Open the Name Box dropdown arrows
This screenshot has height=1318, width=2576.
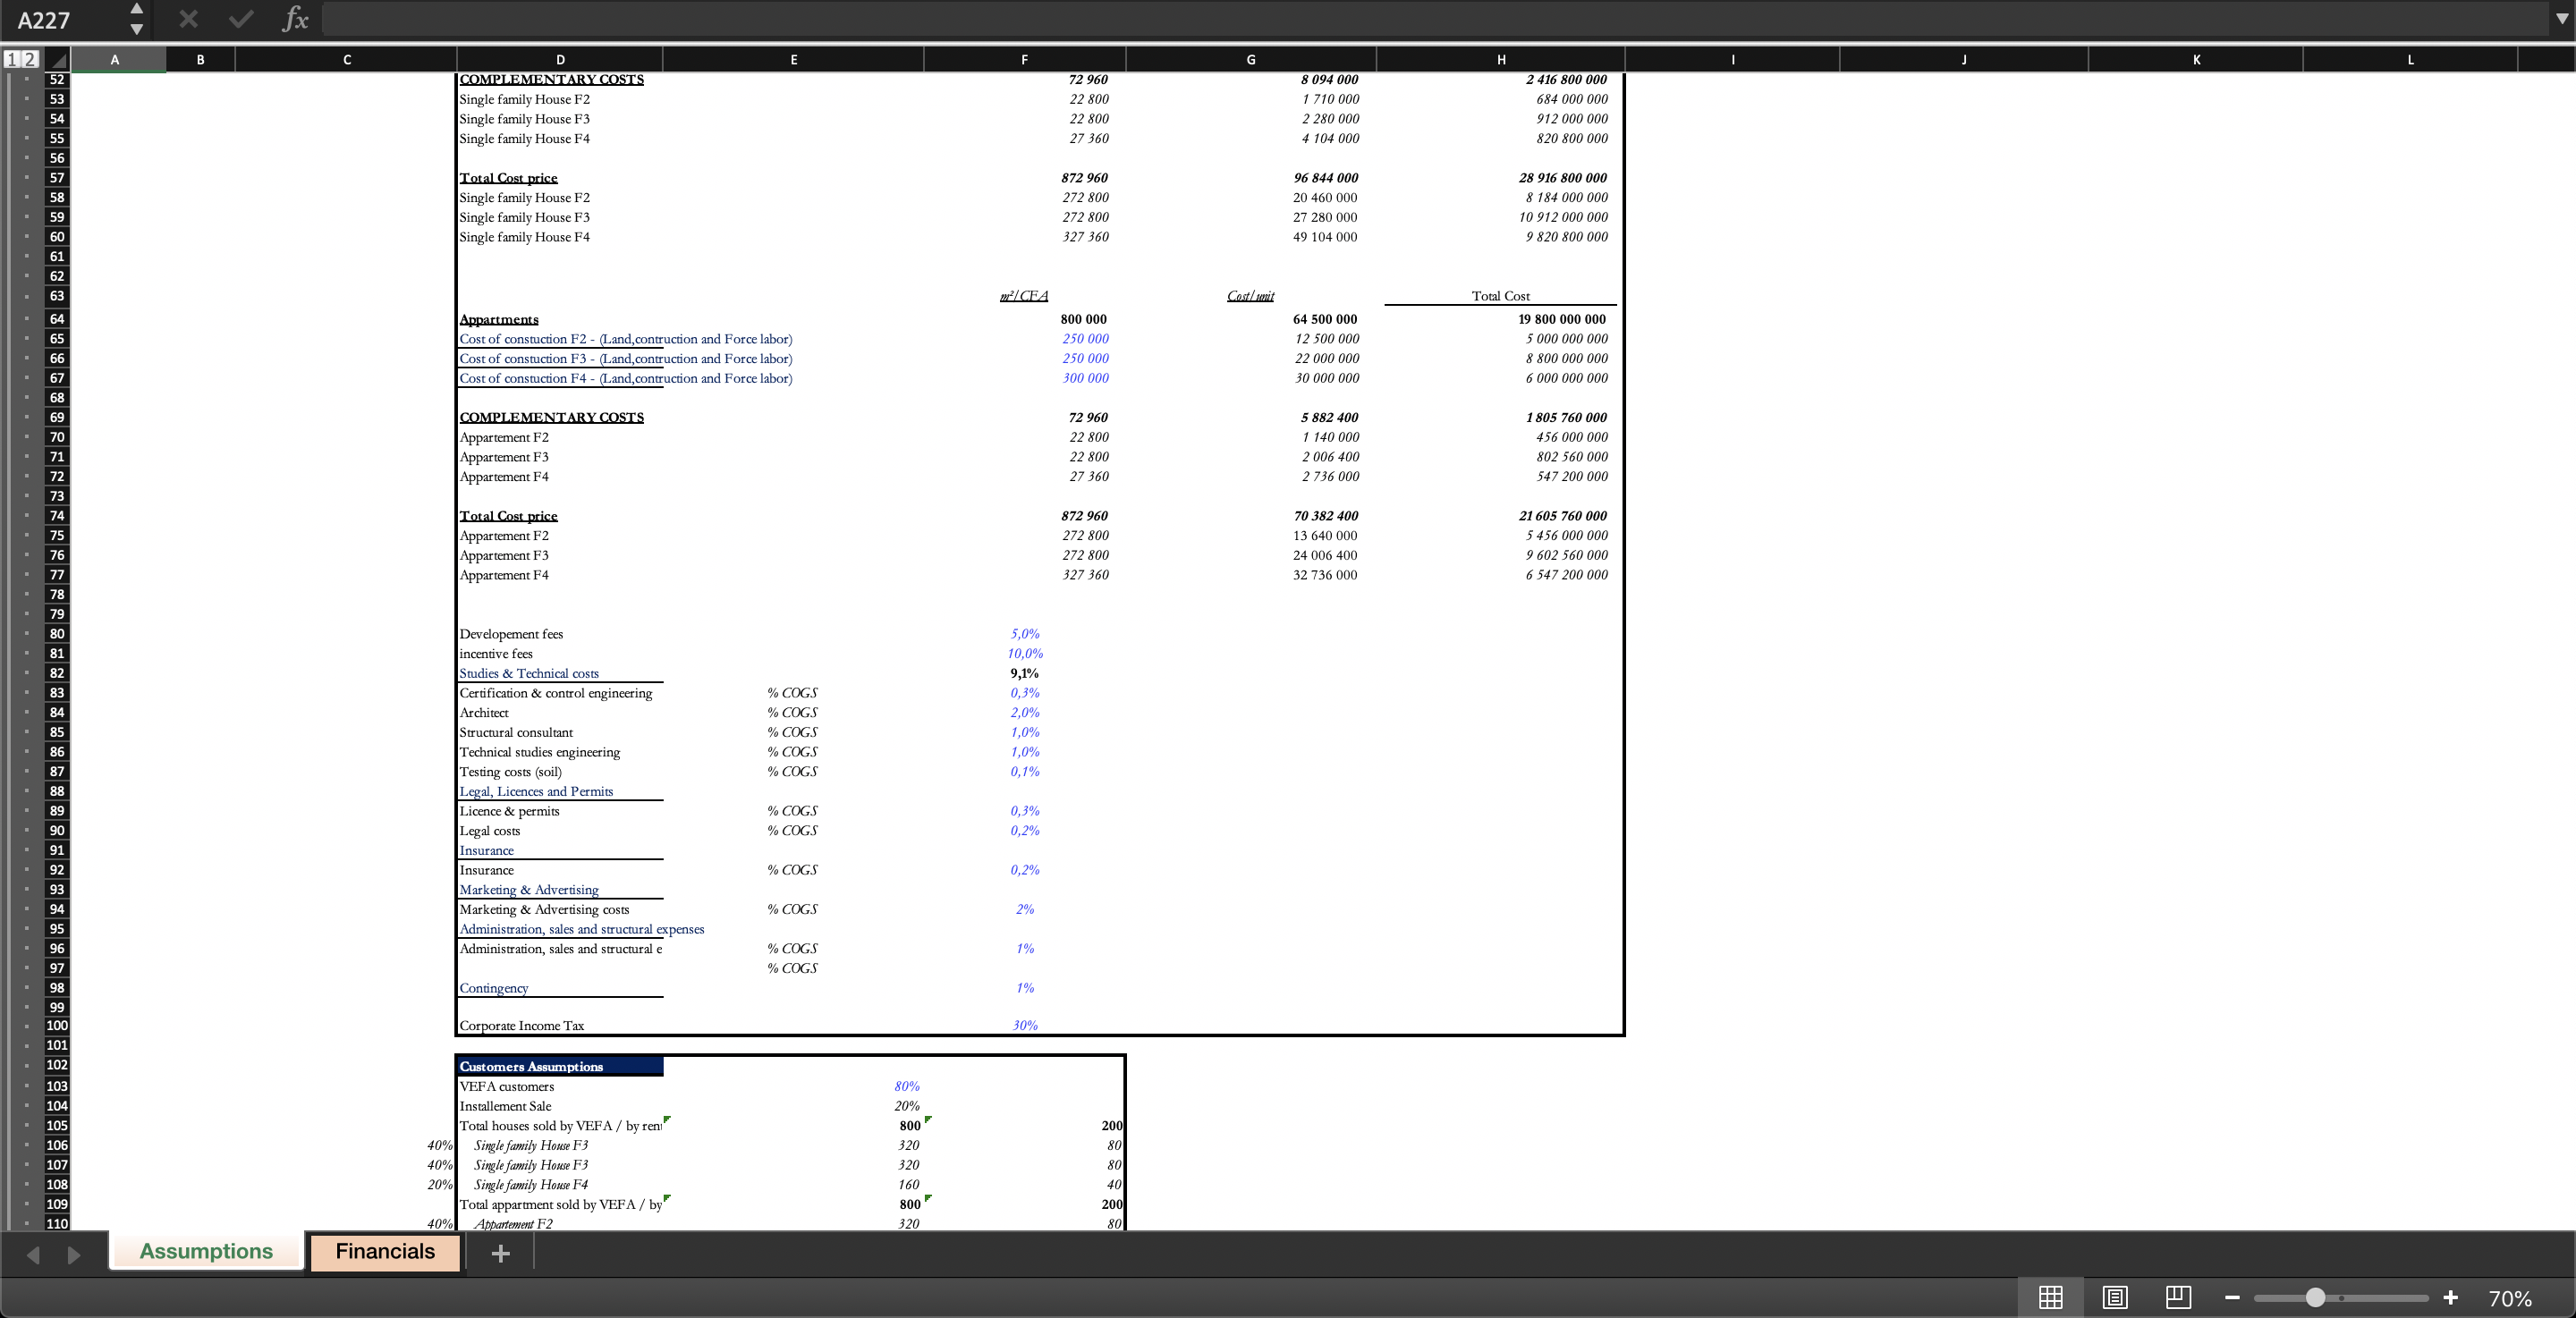coord(137,19)
